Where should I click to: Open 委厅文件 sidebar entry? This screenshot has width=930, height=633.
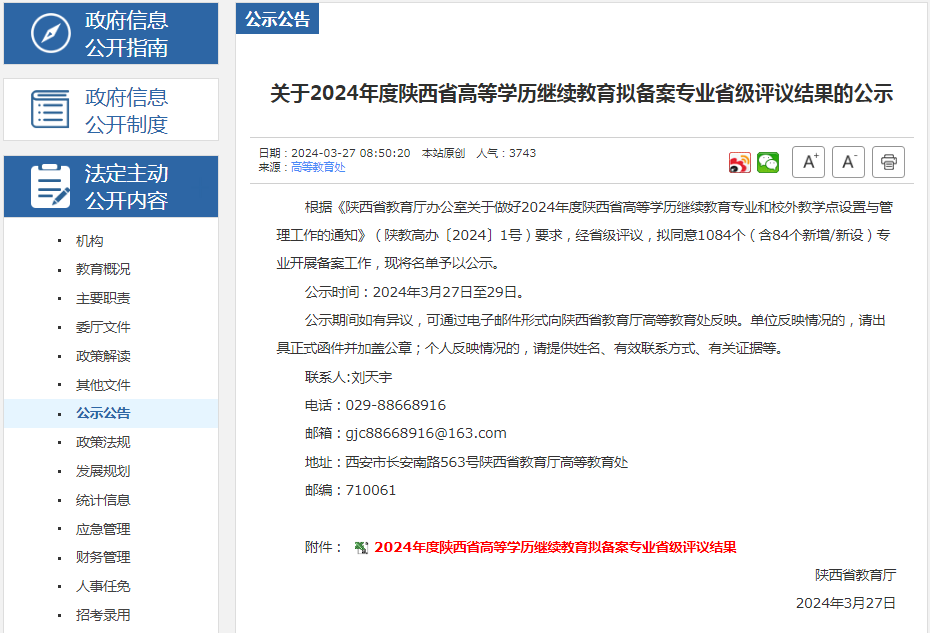tap(103, 327)
